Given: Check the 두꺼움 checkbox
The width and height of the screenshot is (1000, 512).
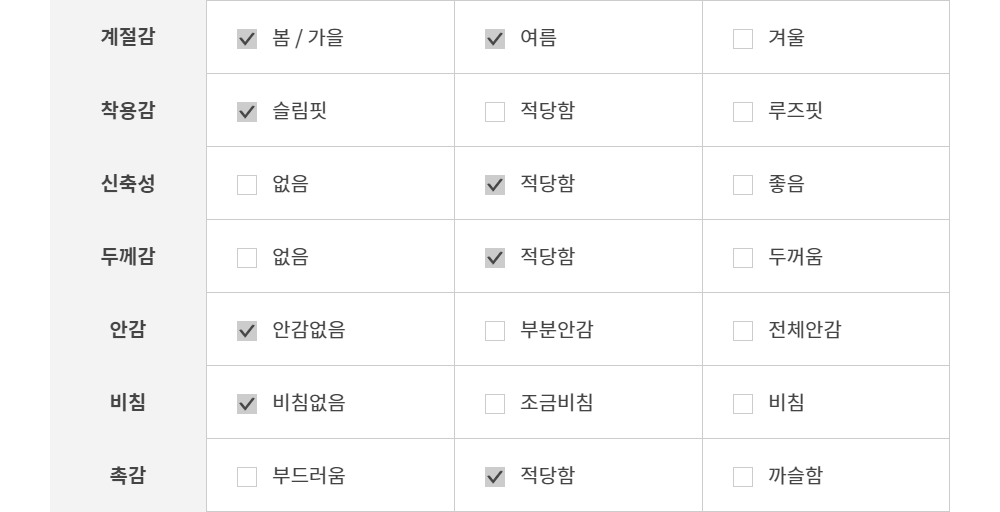Looking at the screenshot, I should tap(743, 258).
